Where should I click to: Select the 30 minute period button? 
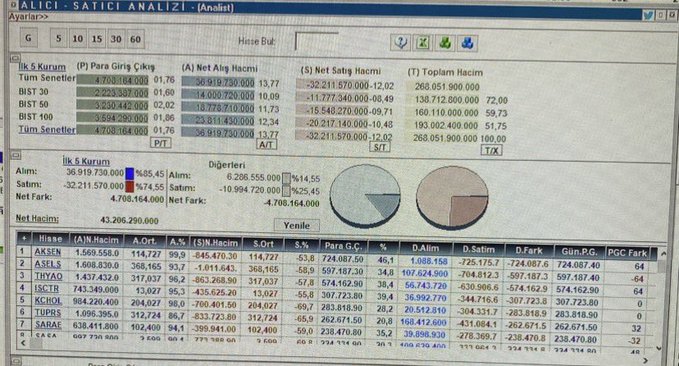116,39
